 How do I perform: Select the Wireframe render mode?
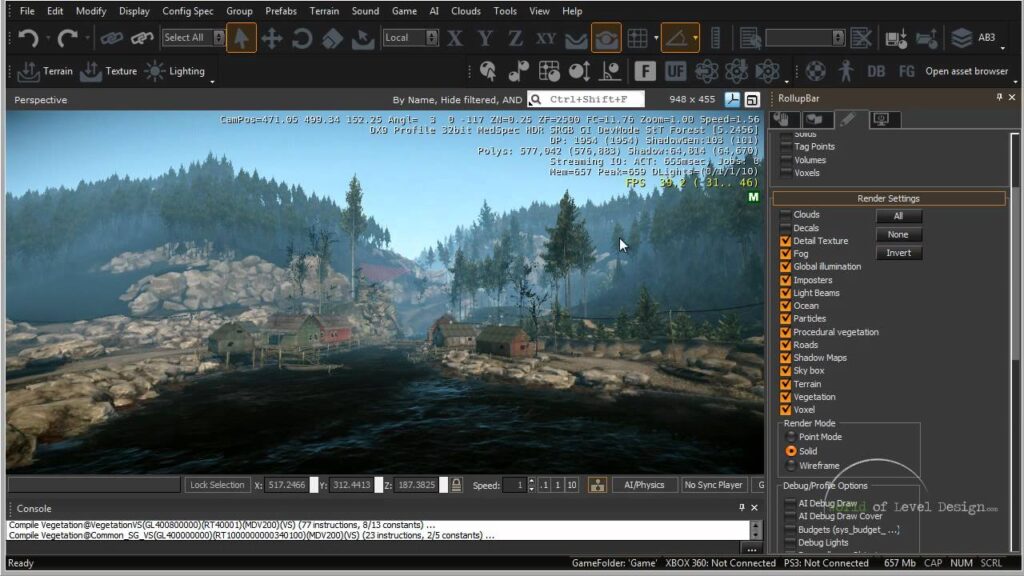click(791, 465)
